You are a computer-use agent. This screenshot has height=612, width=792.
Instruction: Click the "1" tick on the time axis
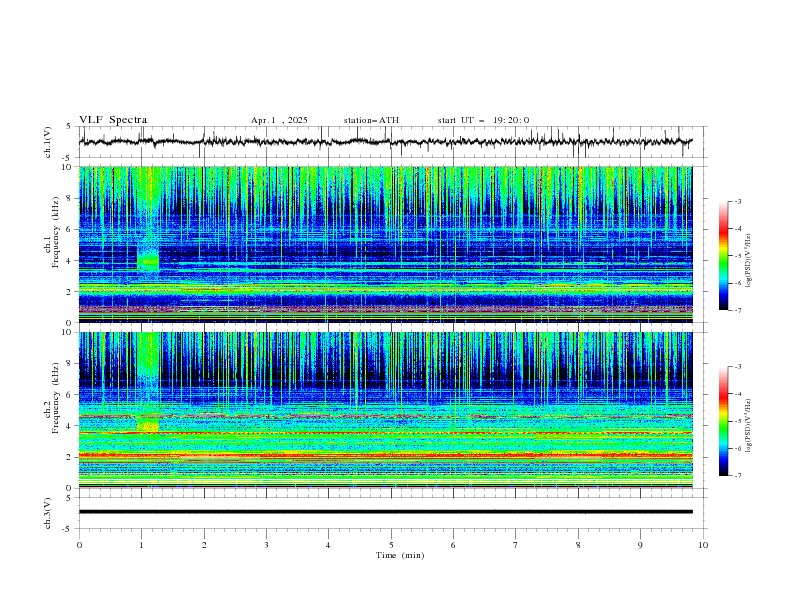(141, 545)
